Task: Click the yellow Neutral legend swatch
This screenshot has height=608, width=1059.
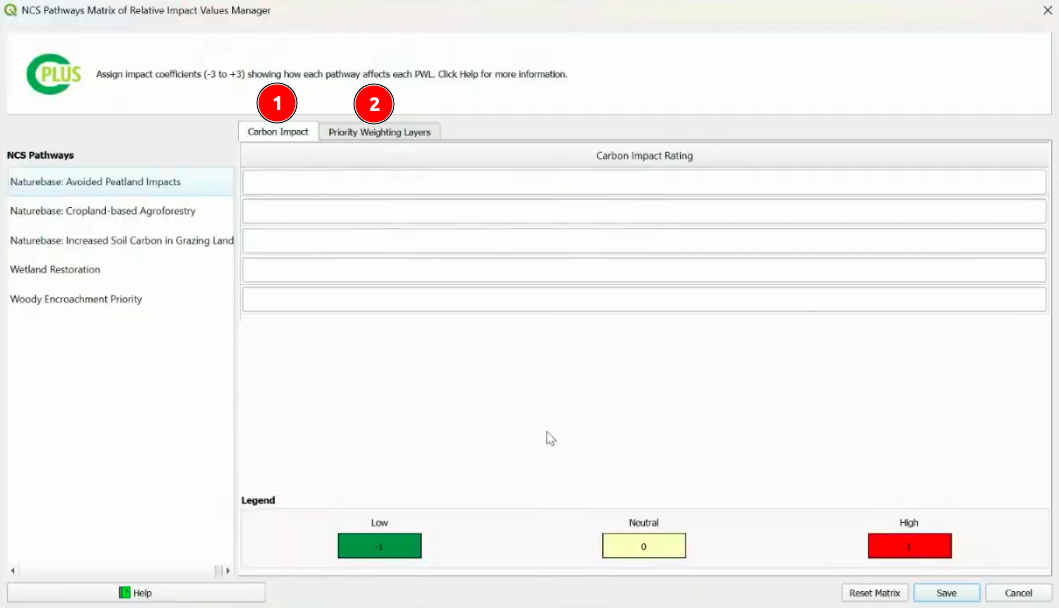Action: (x=644, y=546)
